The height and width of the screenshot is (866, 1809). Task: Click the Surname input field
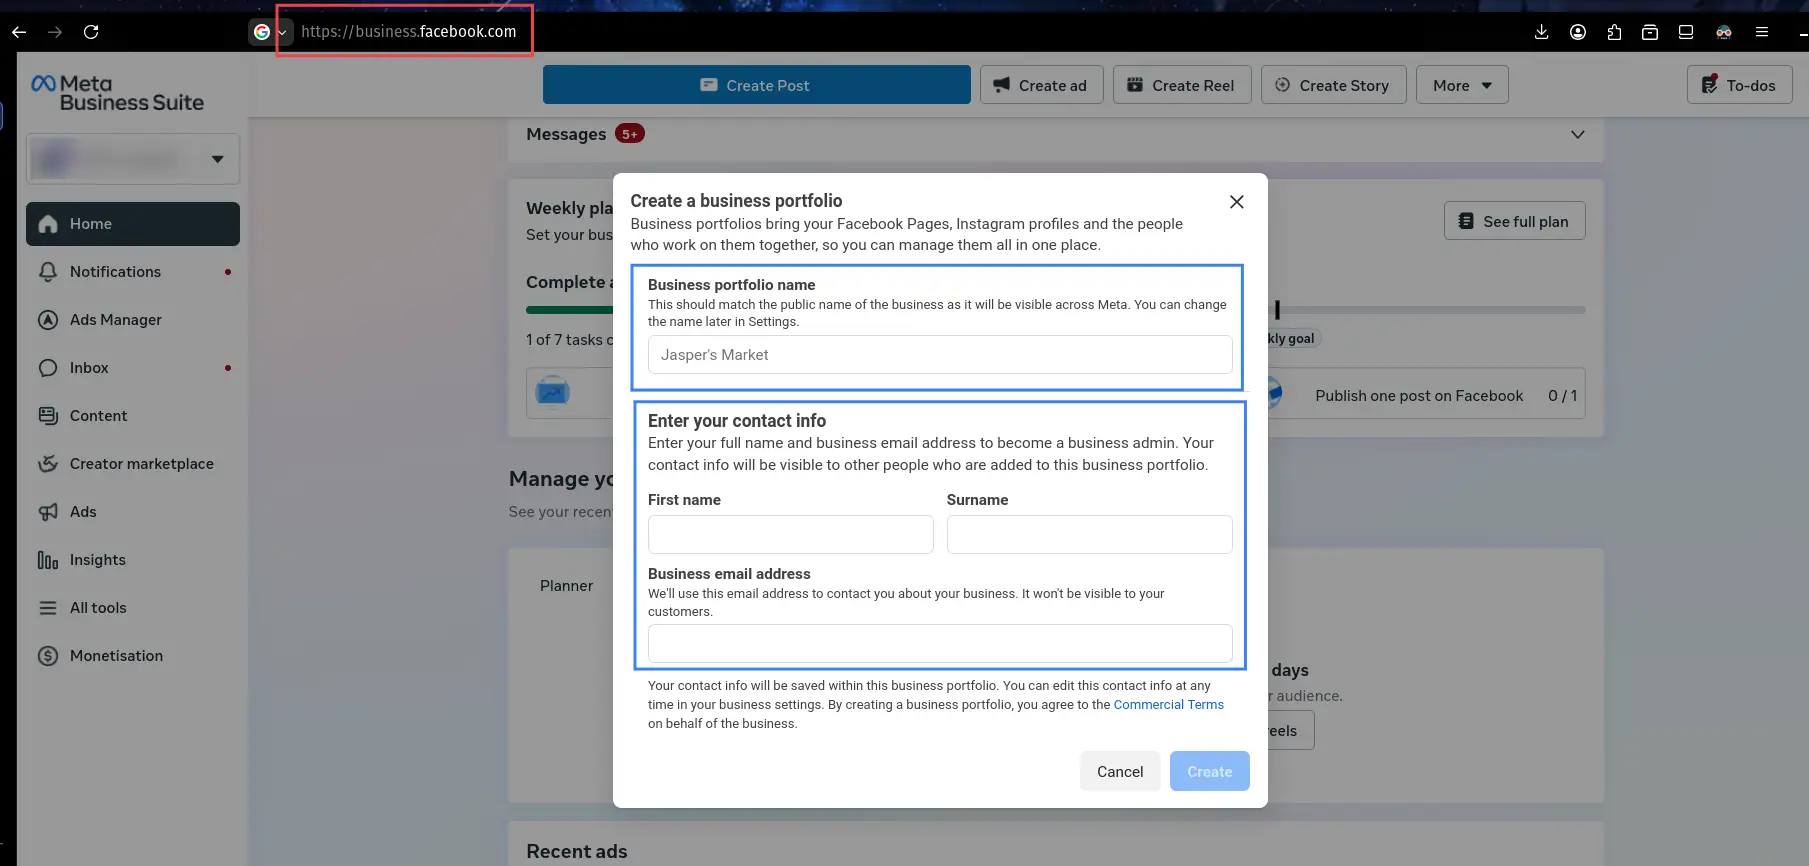[x=1089, y=534]
